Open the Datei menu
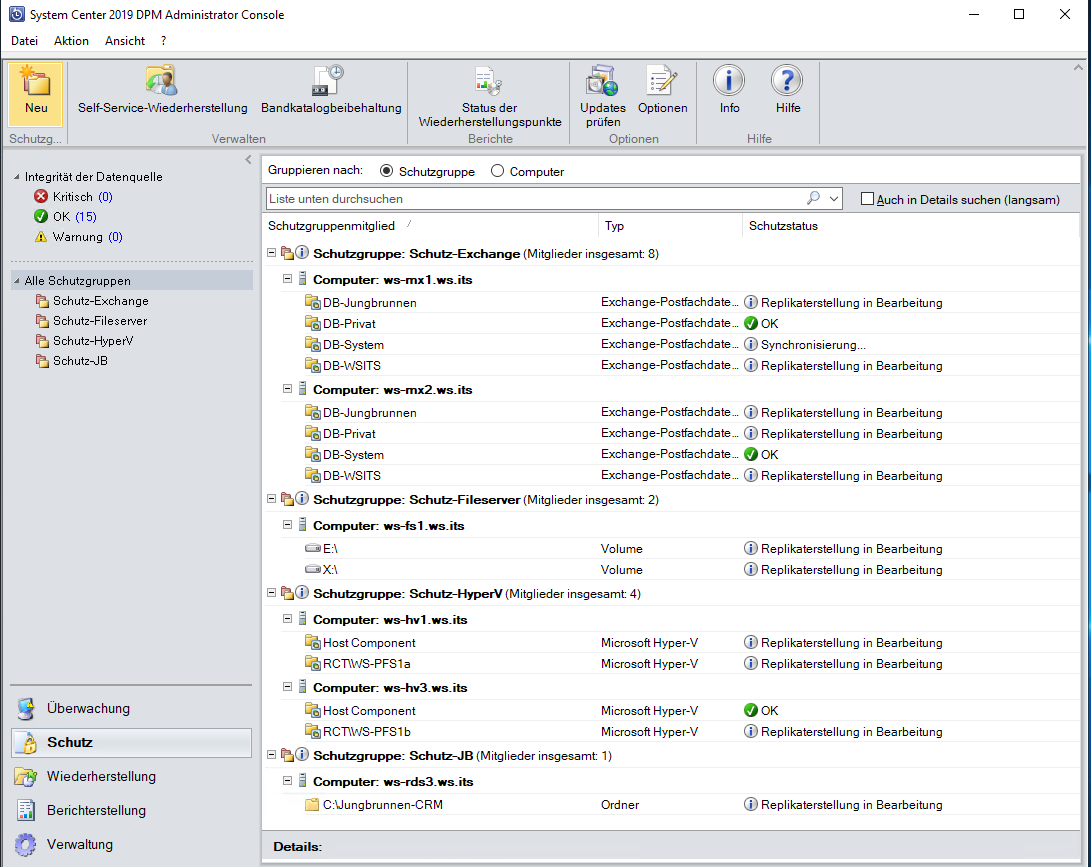Viewport: 1091px width, 867px height. (24, 41)
